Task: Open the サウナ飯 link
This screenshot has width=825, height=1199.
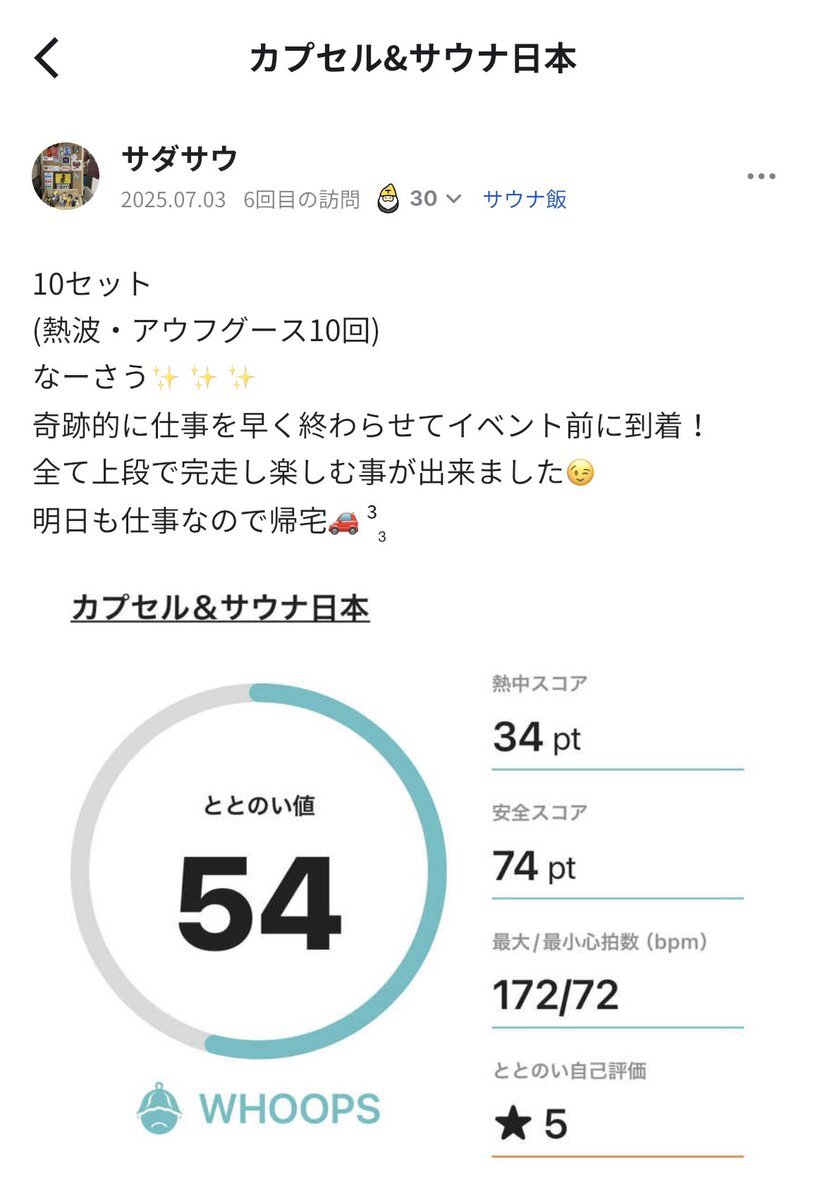Action: pos(525,199)
